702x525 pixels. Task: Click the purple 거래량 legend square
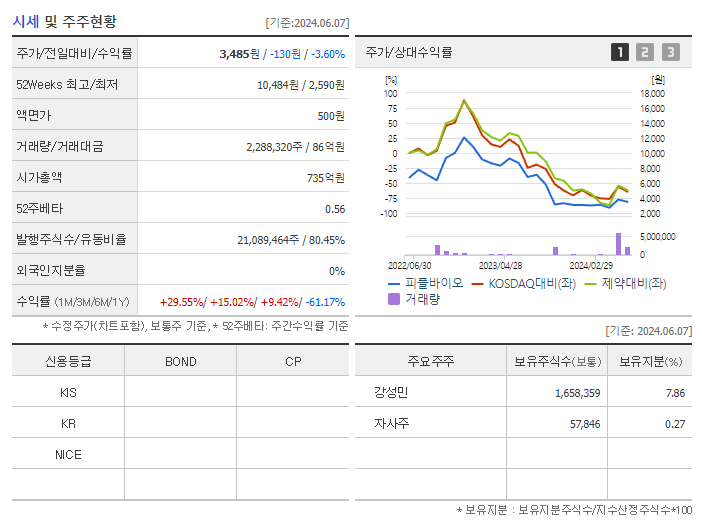(x=394, y=299)
